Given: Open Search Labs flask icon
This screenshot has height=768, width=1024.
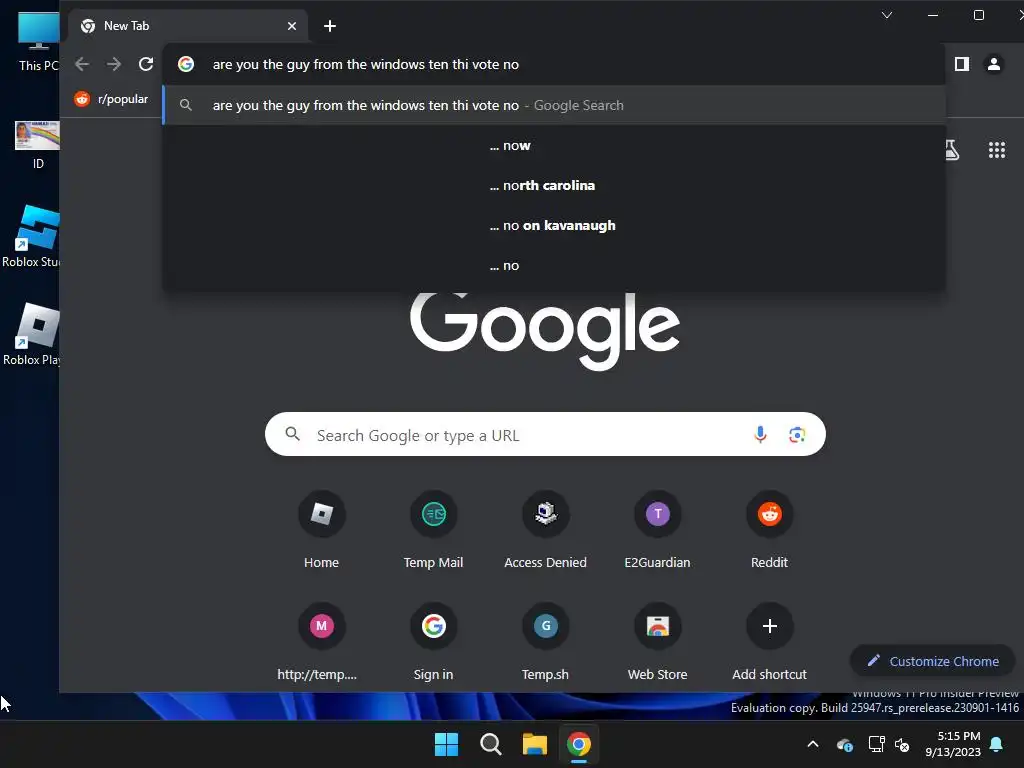Looking at the screenshot, I should (952, 150).
